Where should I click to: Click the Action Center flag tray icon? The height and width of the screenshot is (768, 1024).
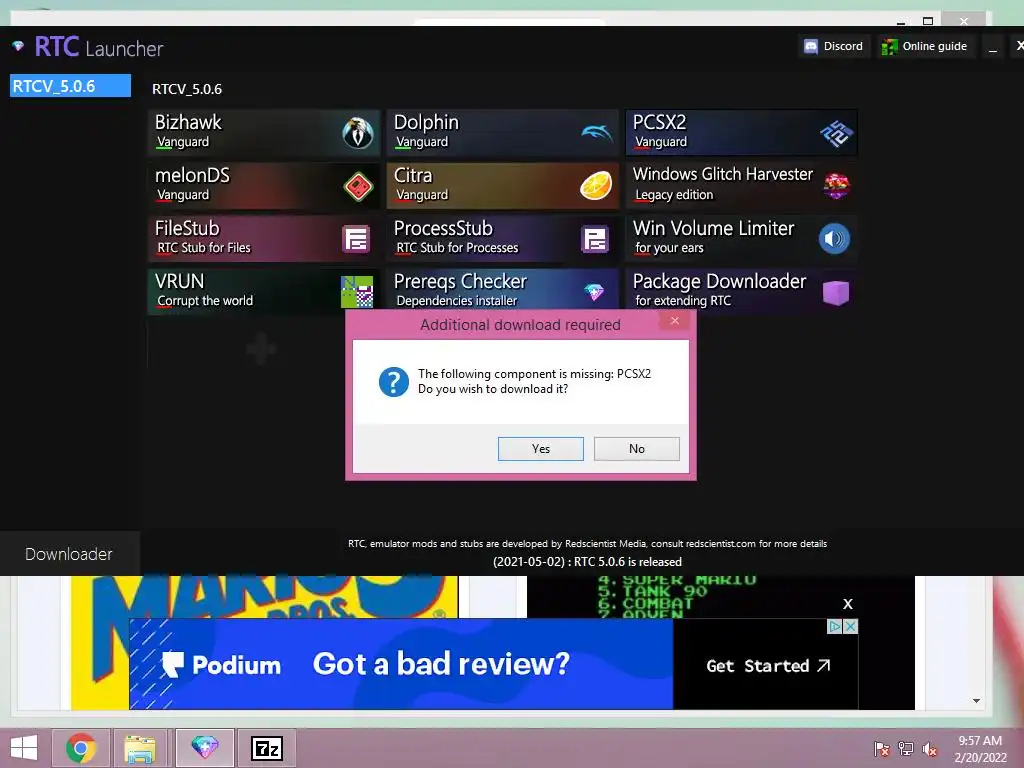coord(882,749)
